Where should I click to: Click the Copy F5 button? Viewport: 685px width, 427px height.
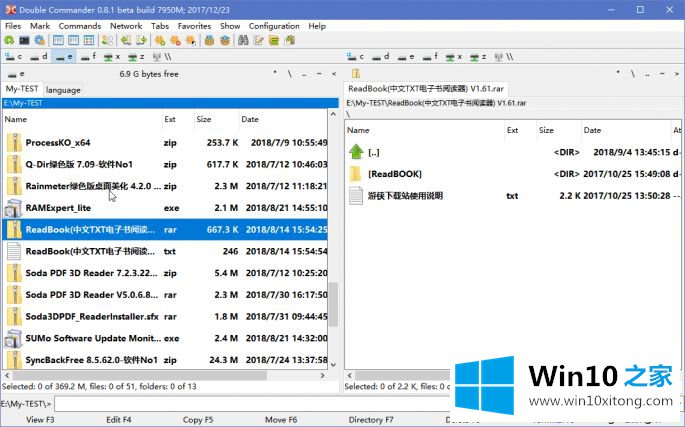198,420
